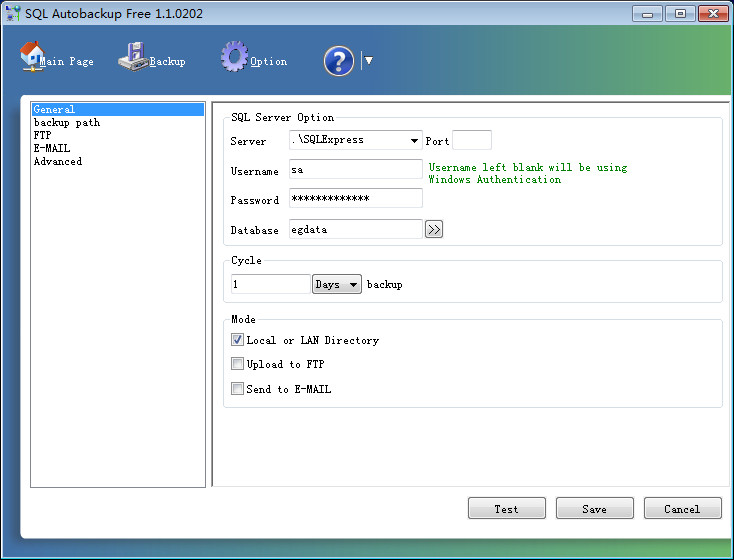
Task: Open the Main Page house icon
Action: (x=32, y=56)
